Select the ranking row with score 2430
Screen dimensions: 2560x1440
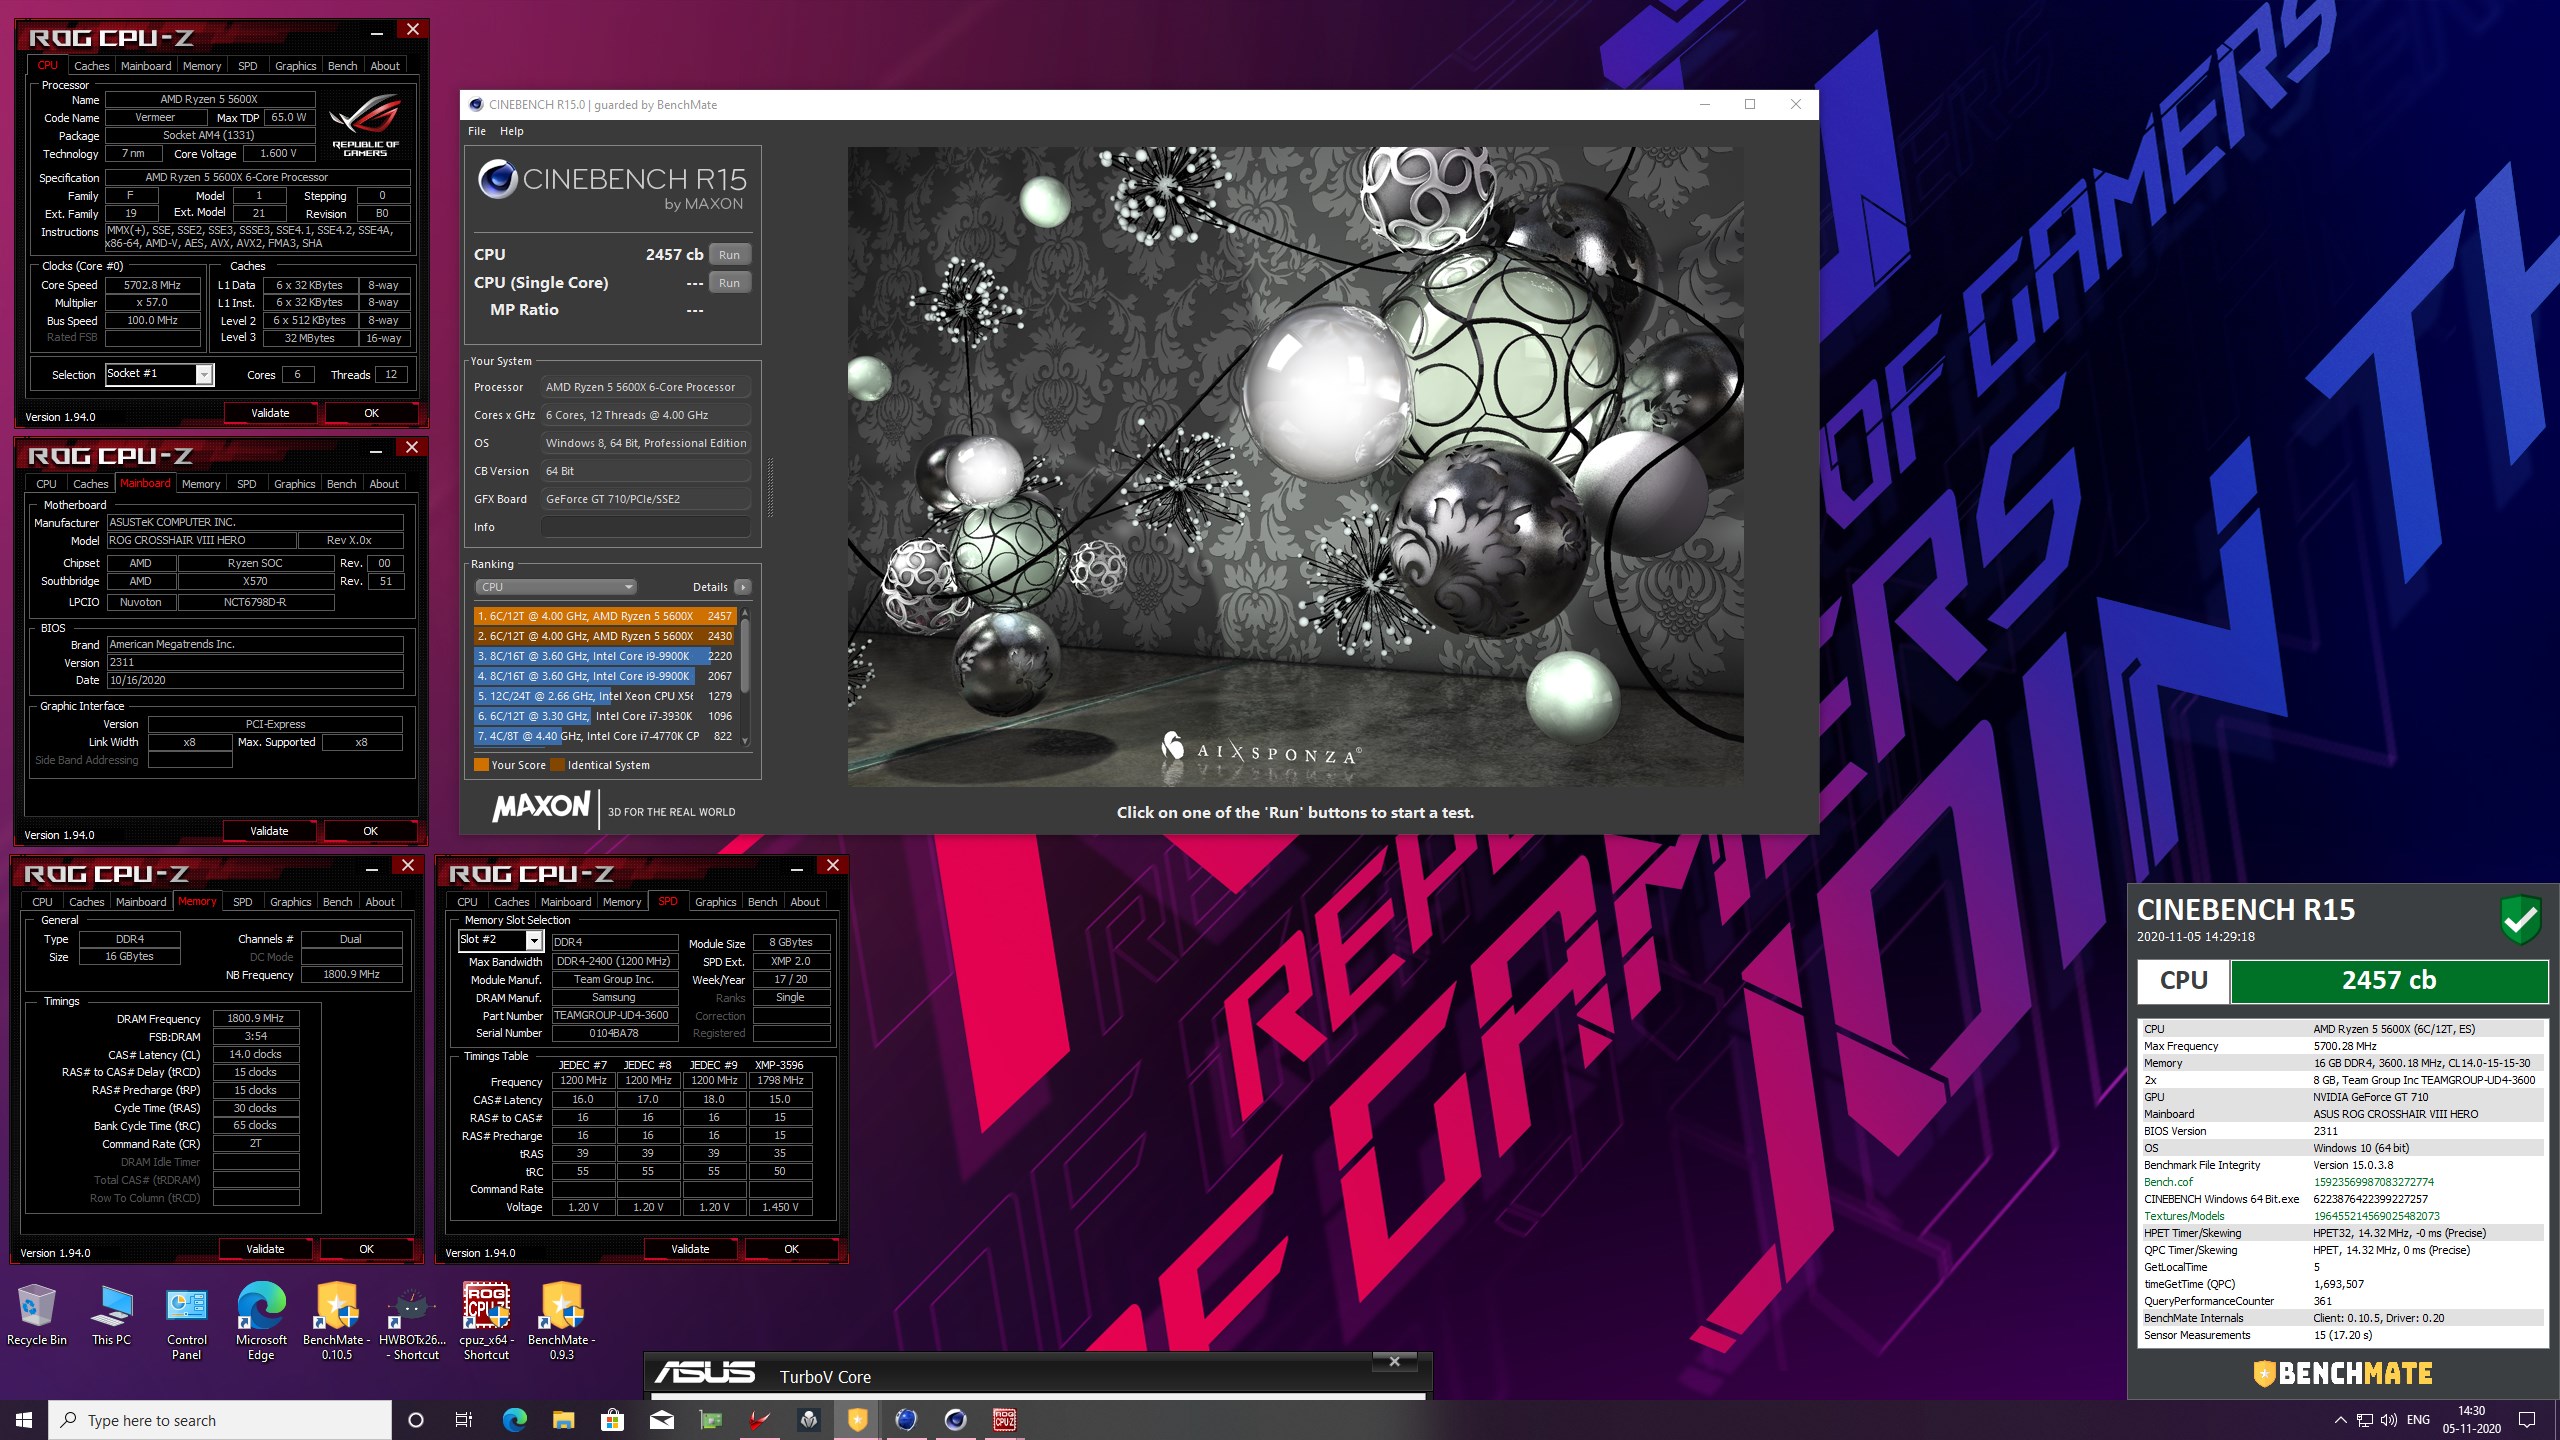coord(605,636)
